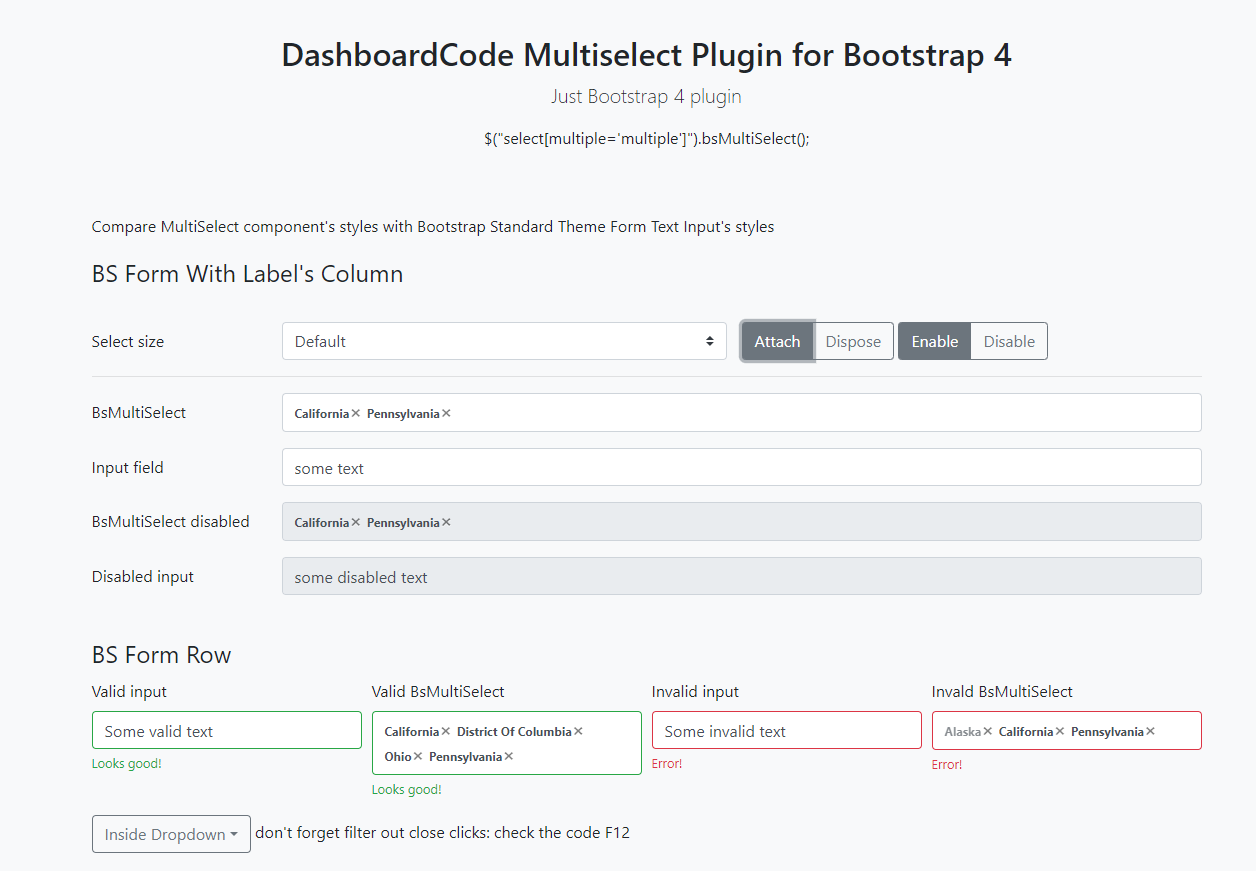Remove the Alaska tag from Invald BsMultiSelect
The image size is (1256, 871).
point(988,731)
